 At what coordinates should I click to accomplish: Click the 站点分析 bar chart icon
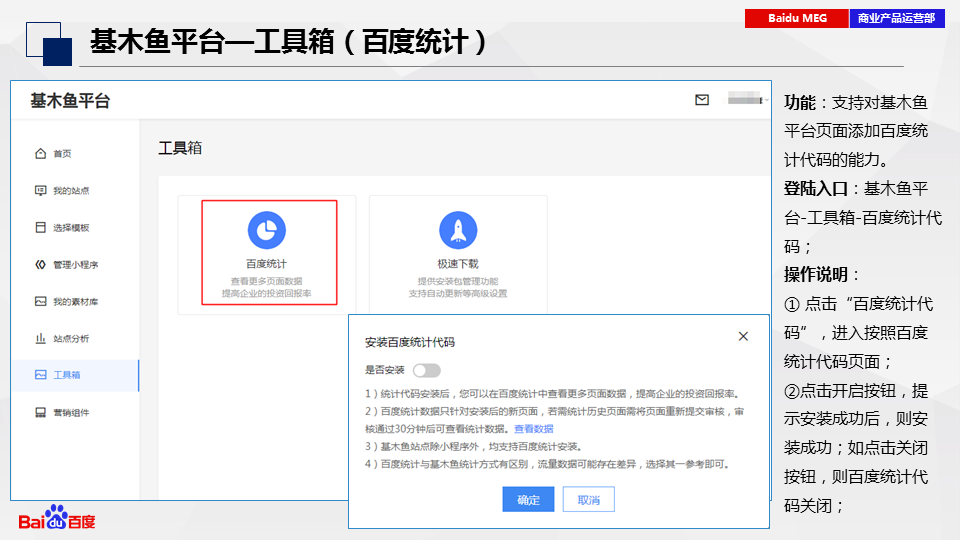point(40,338)
